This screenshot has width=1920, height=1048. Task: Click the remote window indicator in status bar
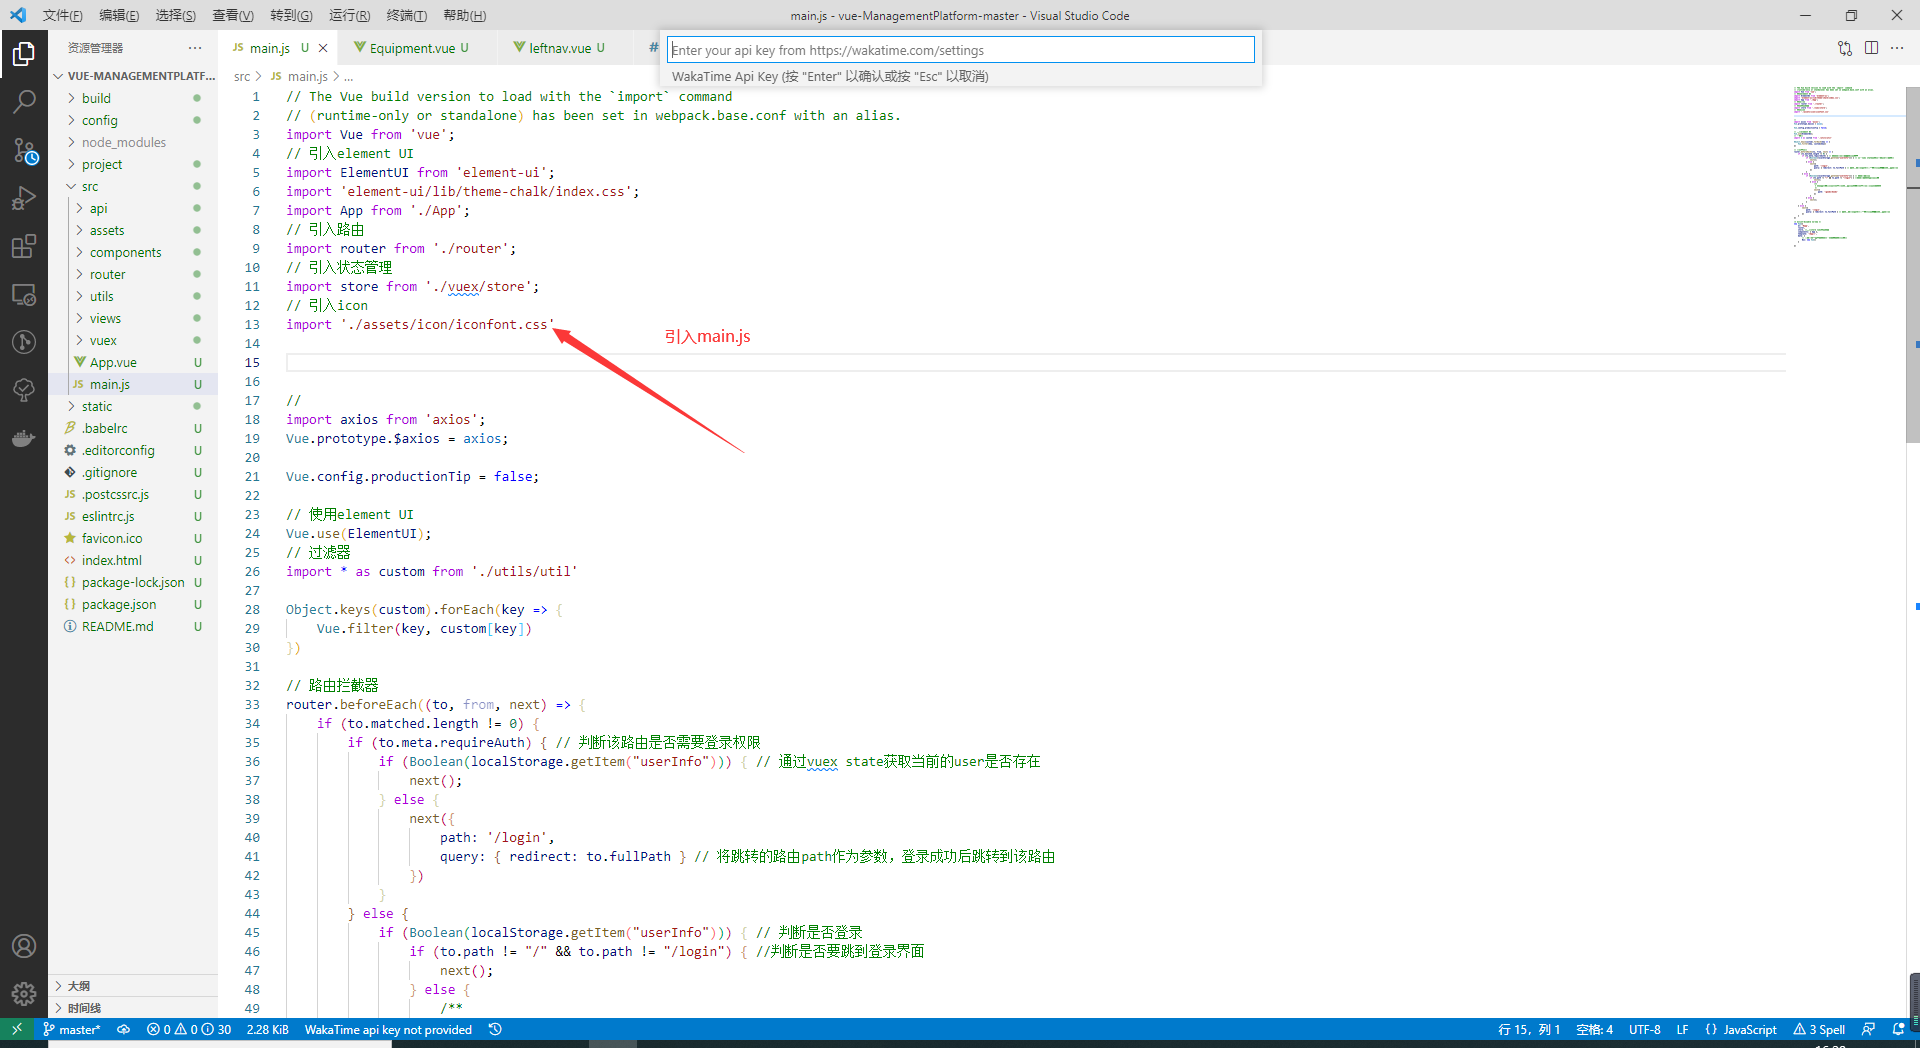coord(17,1029)
